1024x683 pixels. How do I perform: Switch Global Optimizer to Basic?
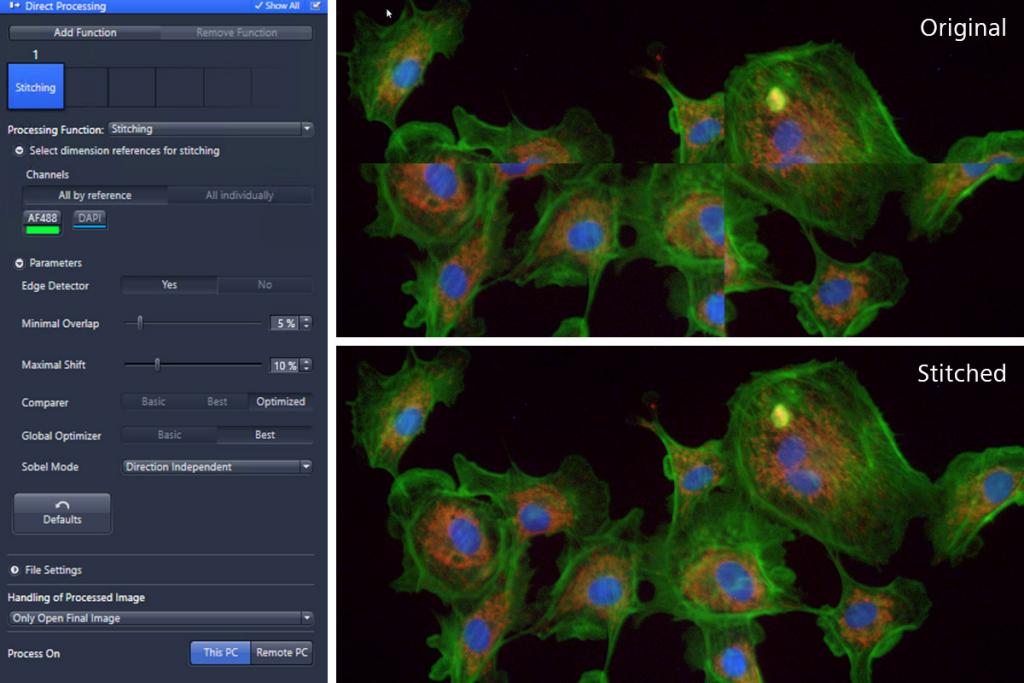click(x=168, y=435)
